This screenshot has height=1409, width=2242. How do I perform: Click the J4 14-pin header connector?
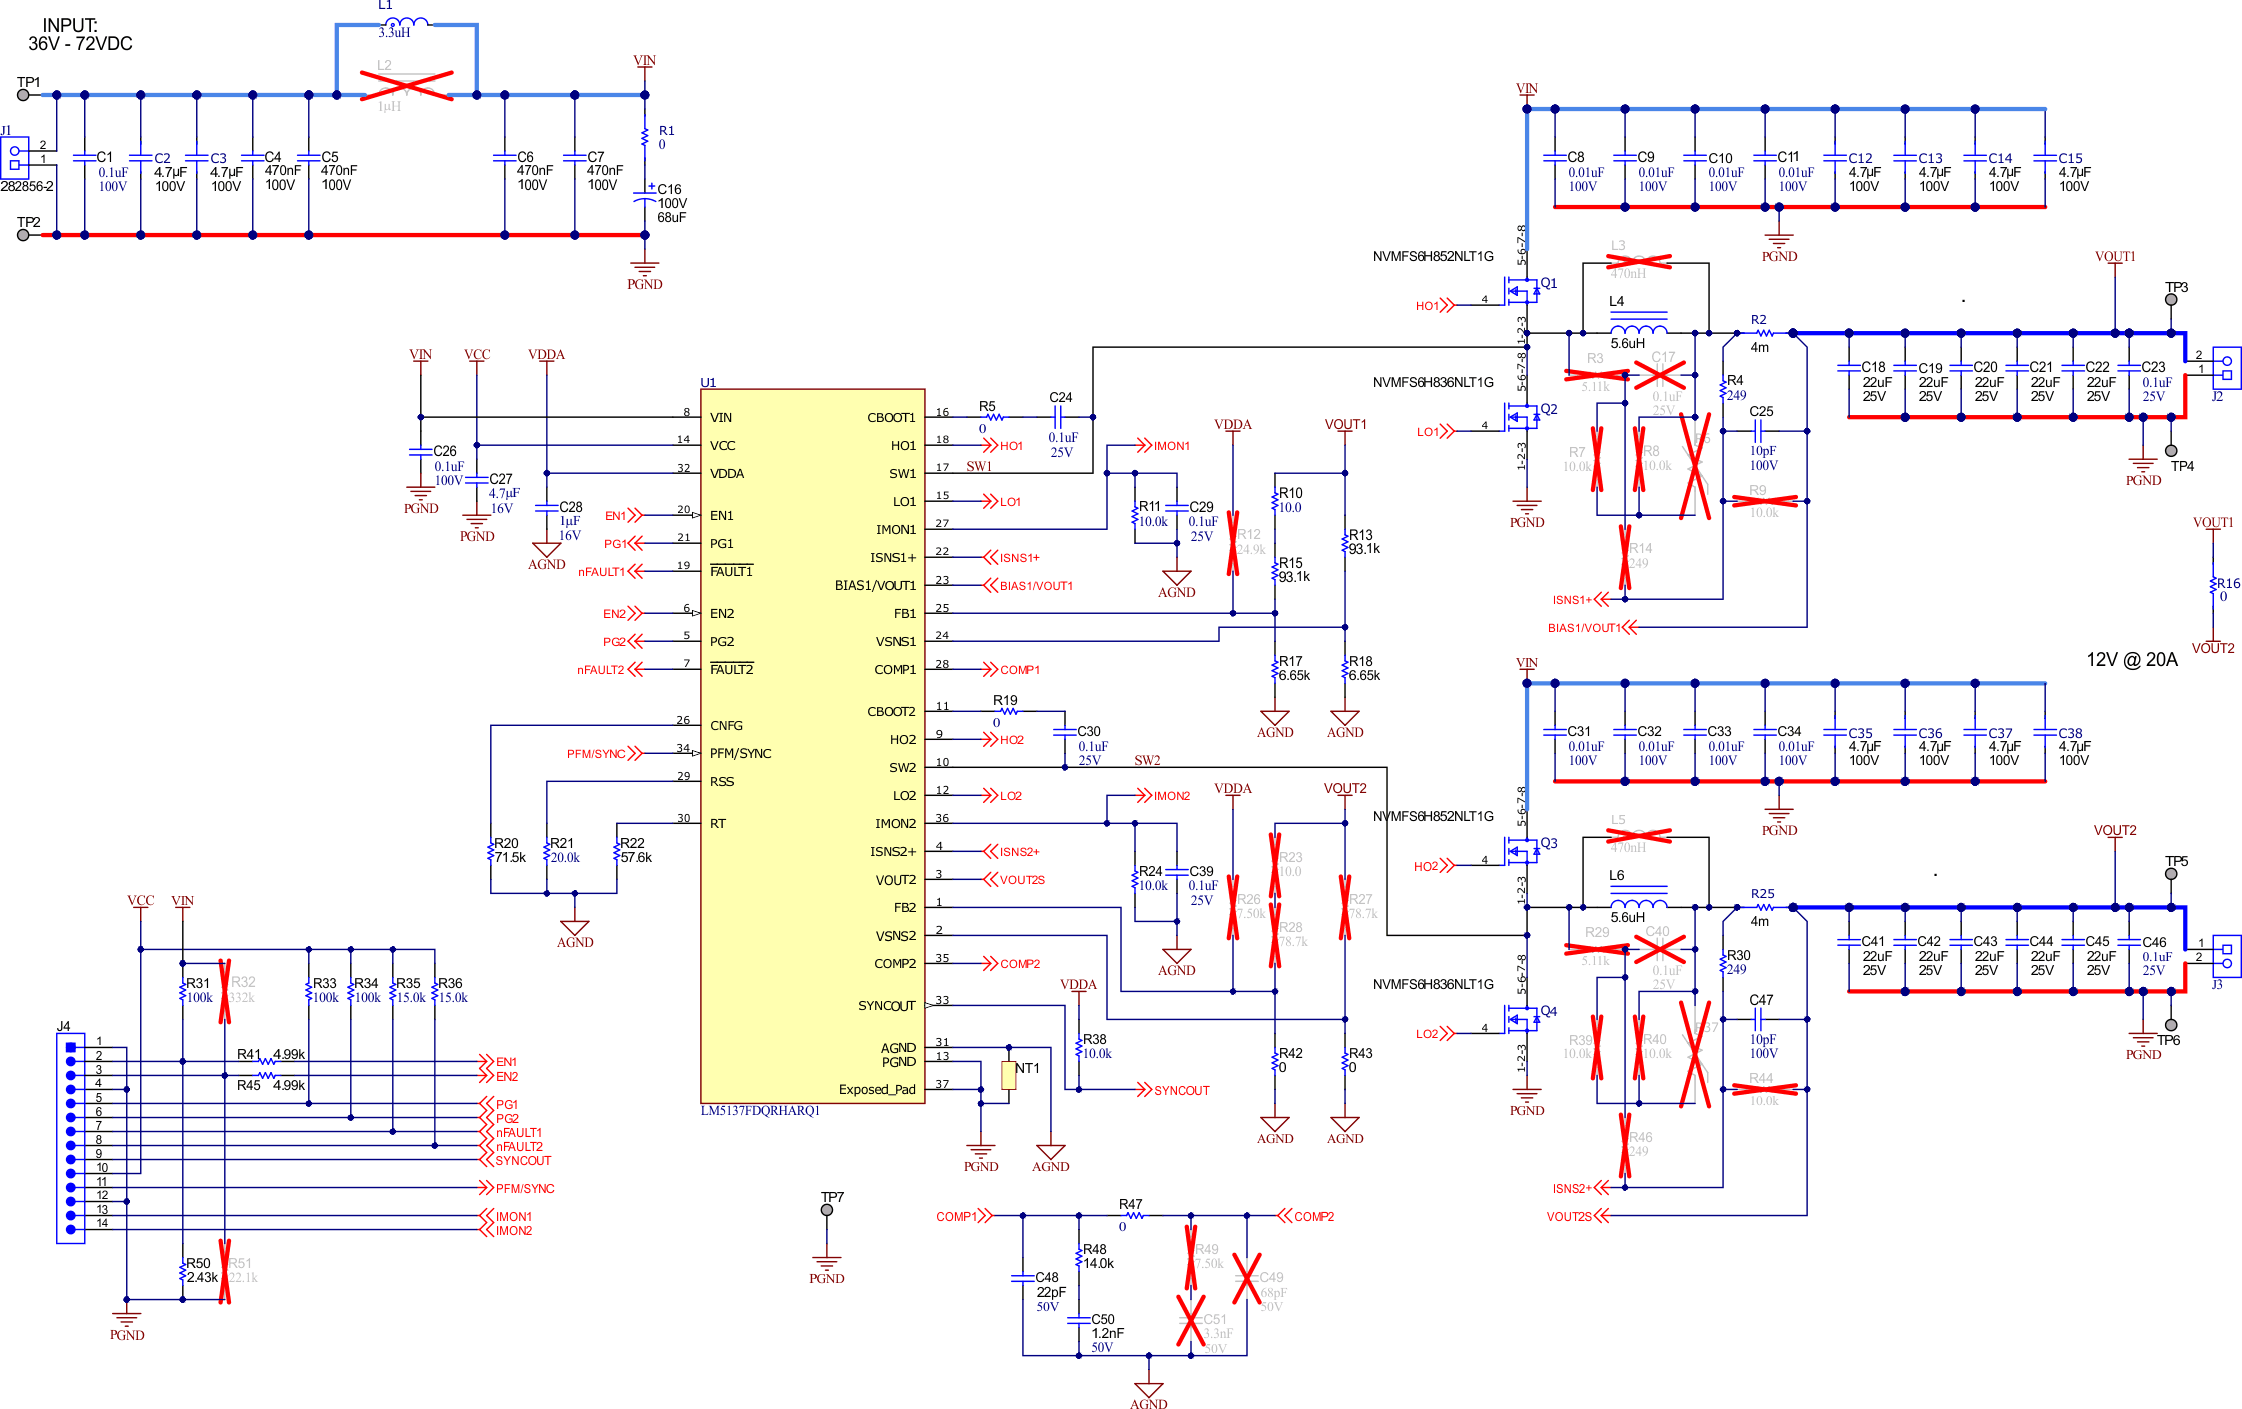coord(70,1138)
